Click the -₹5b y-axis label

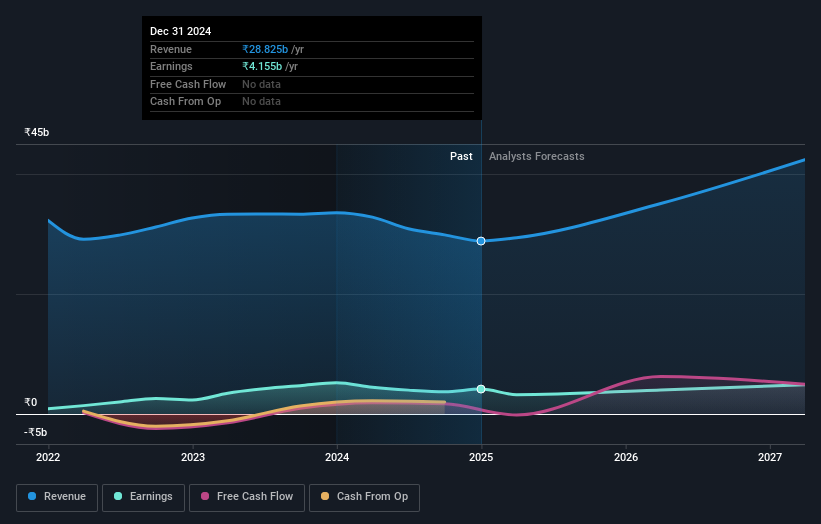[36, 432]
